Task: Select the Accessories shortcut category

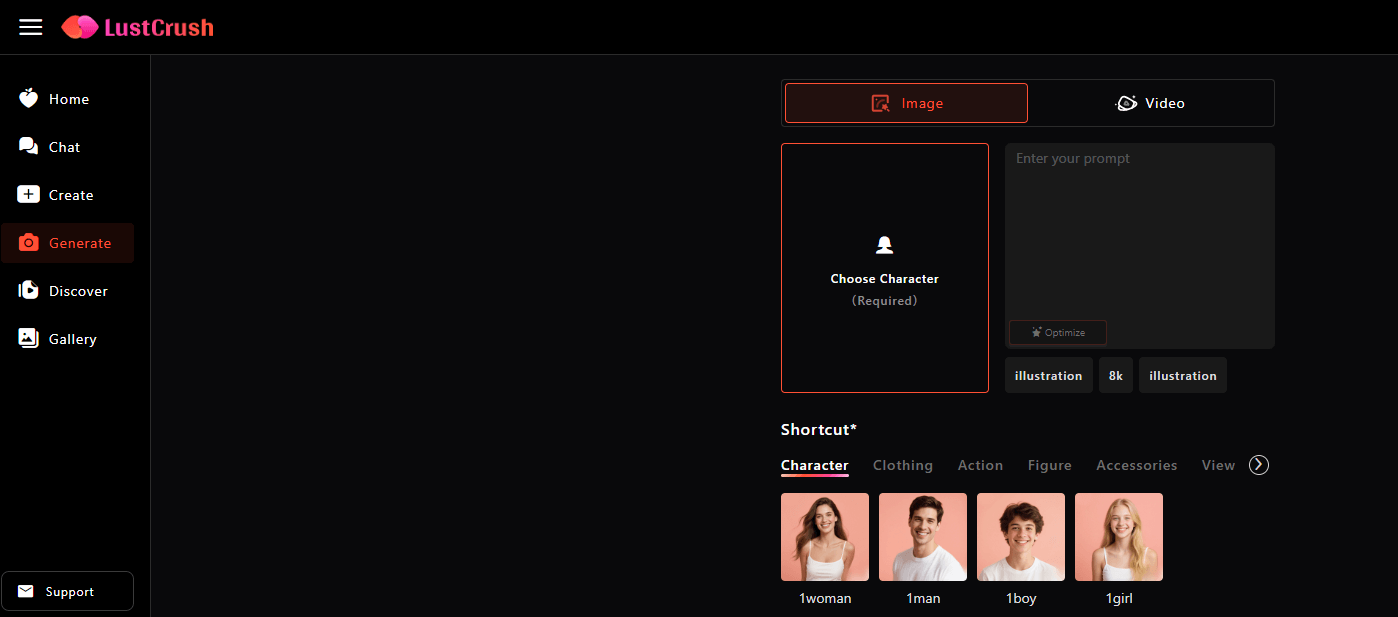Action: pyautogui.click(x=1136, y=464)
